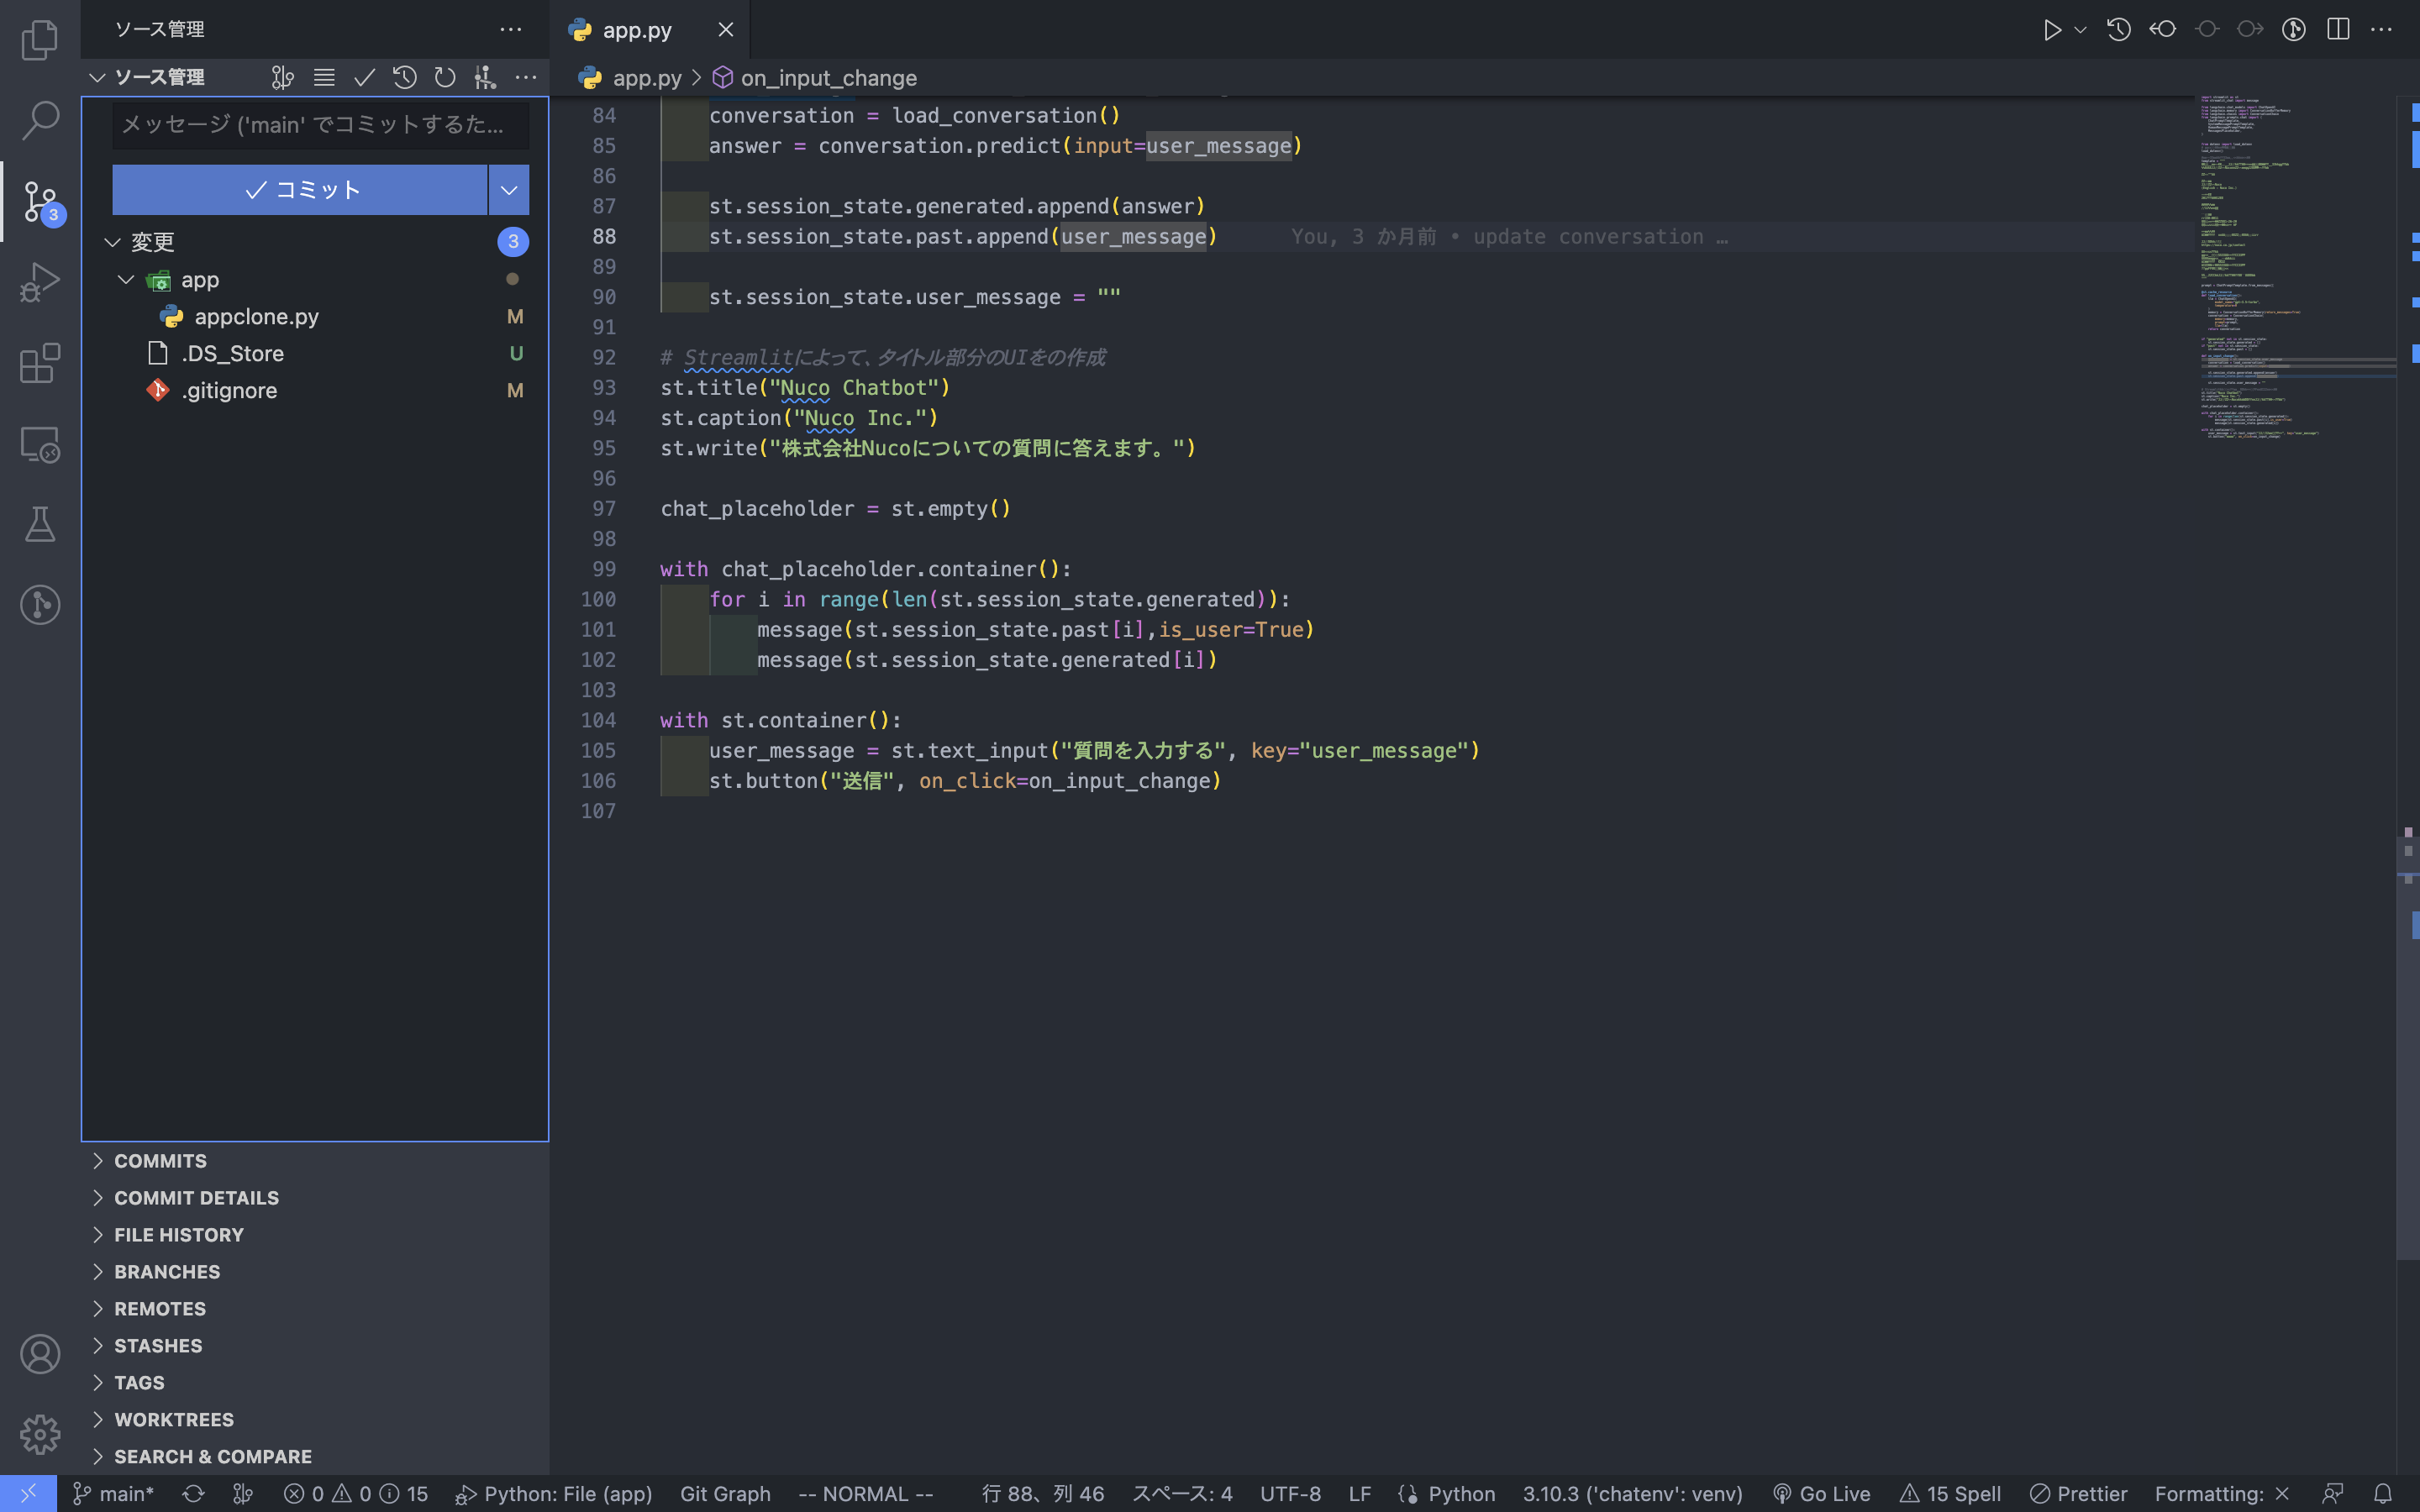
Task: Open the Testing beaker icon
Action: [40, 524]
